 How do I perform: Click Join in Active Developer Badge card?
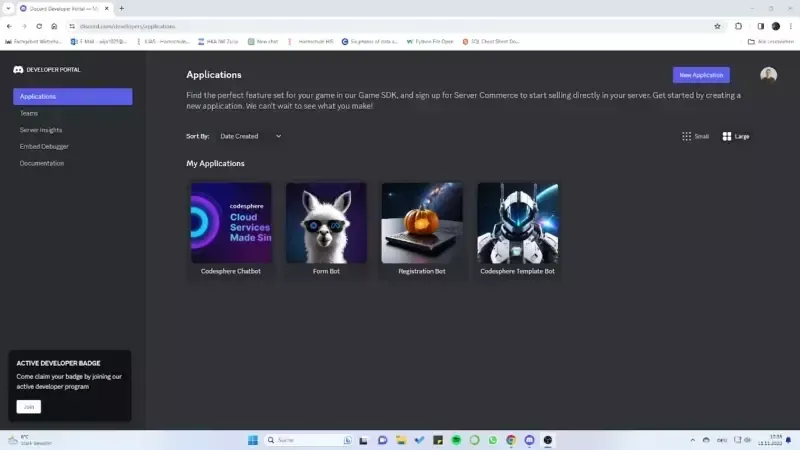pyautogui.click(x=29, y=407)
